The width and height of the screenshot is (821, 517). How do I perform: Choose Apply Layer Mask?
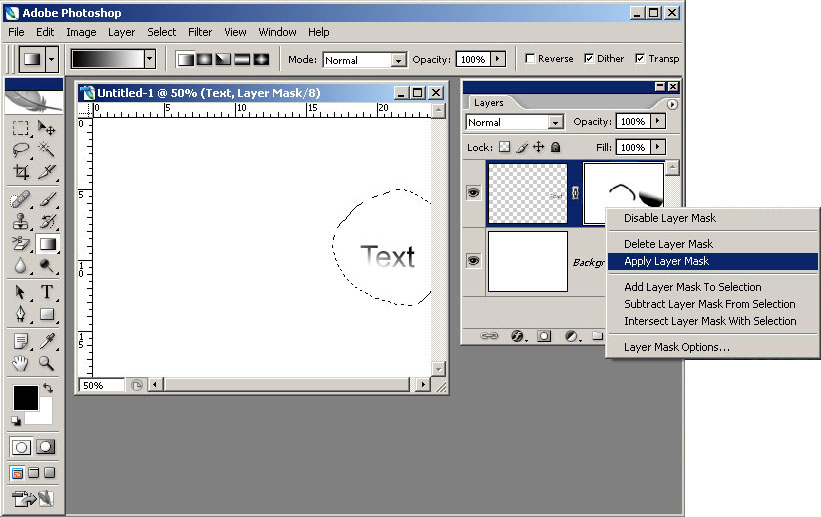[713, 261]
